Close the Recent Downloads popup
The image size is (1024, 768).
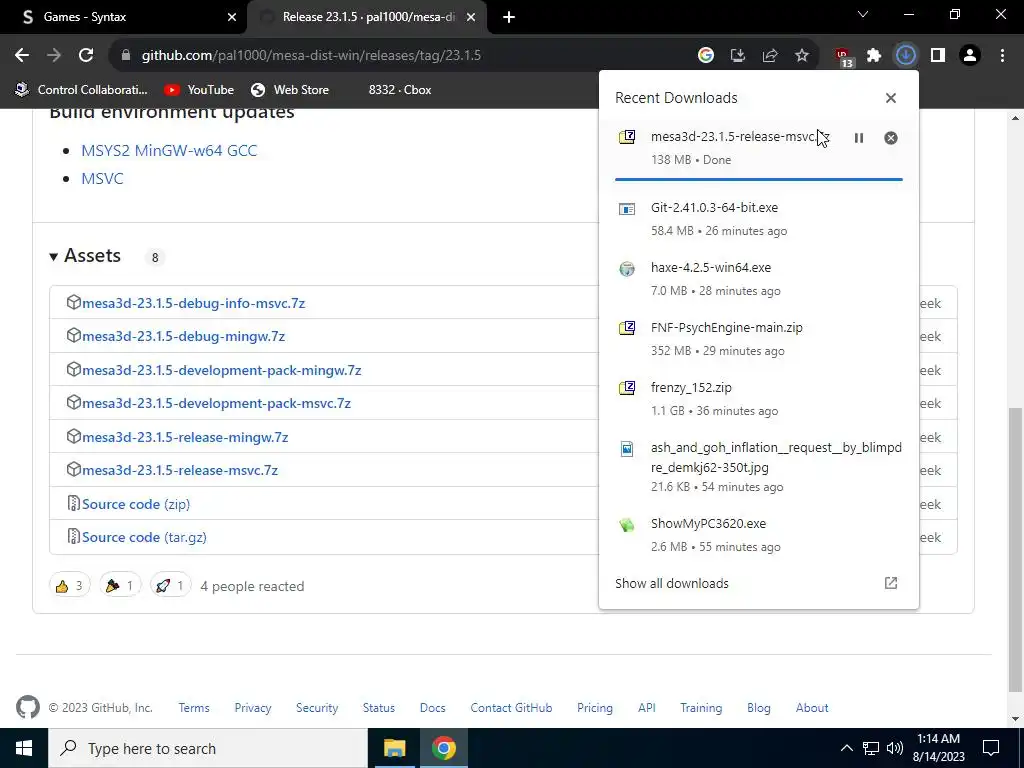(891, 98)
